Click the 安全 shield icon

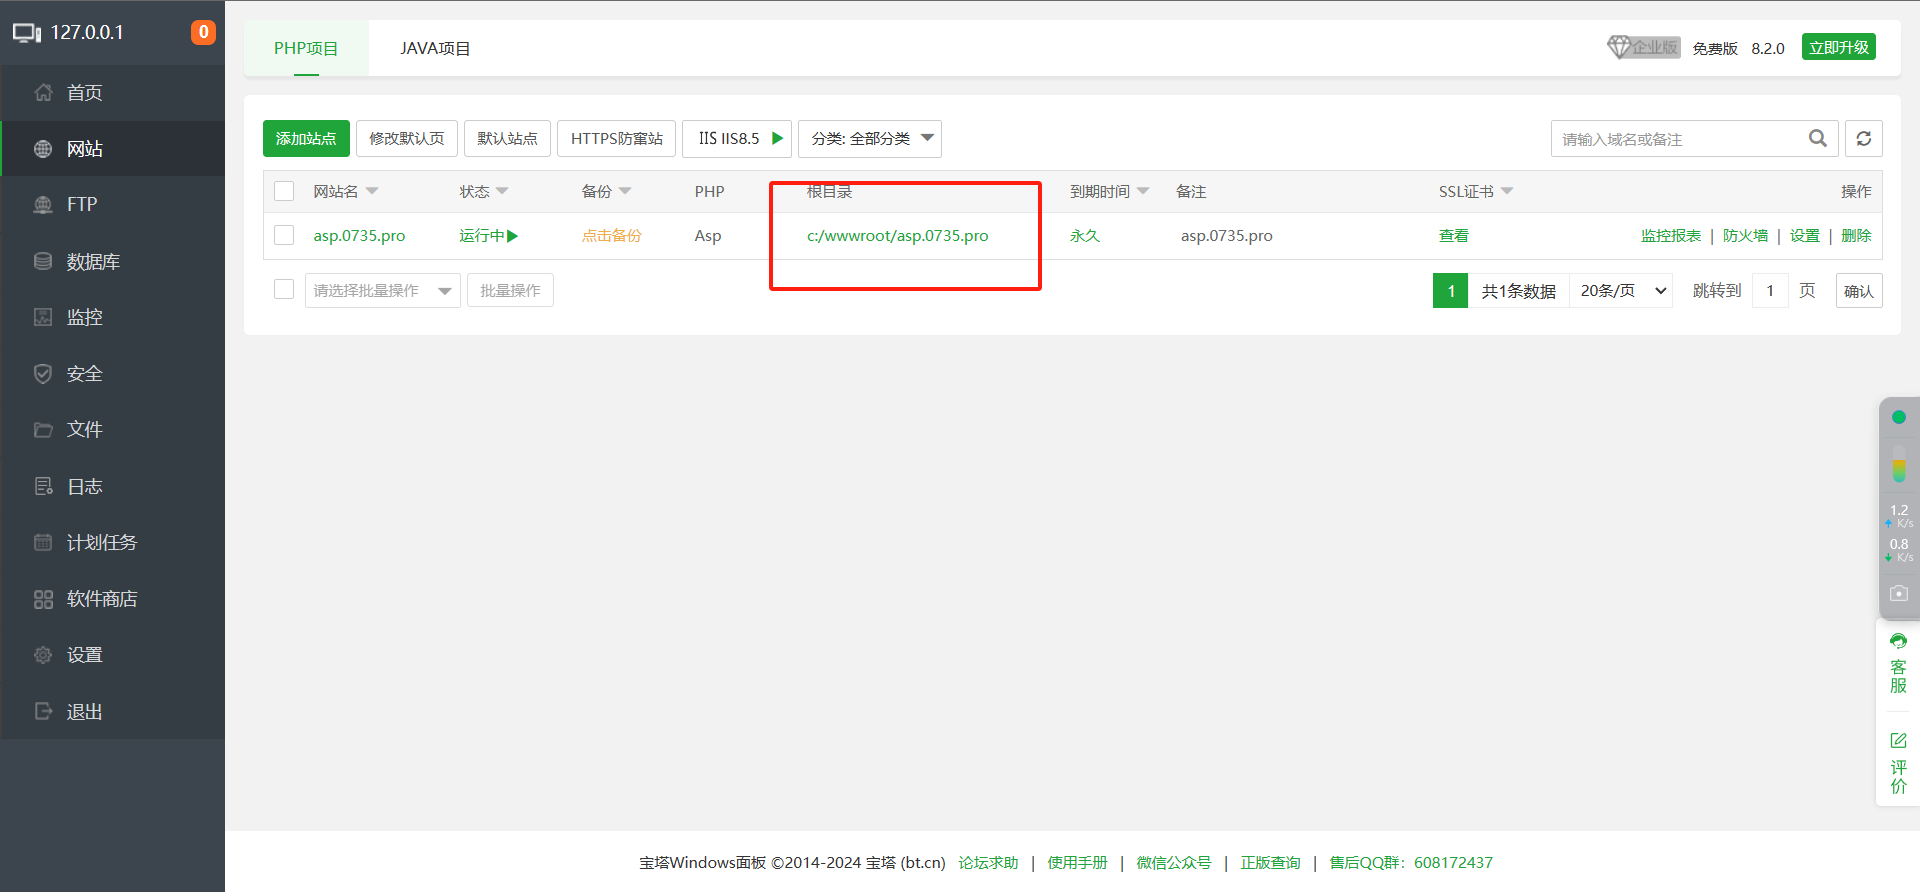43,374
